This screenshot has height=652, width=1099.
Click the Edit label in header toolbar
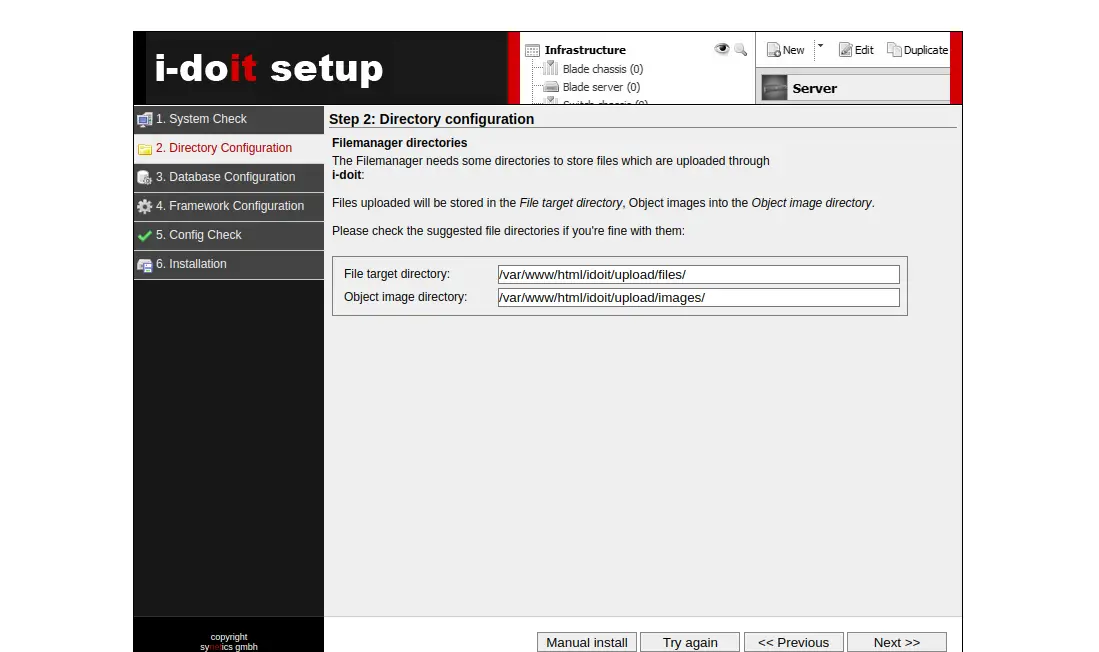coord(864,50)
